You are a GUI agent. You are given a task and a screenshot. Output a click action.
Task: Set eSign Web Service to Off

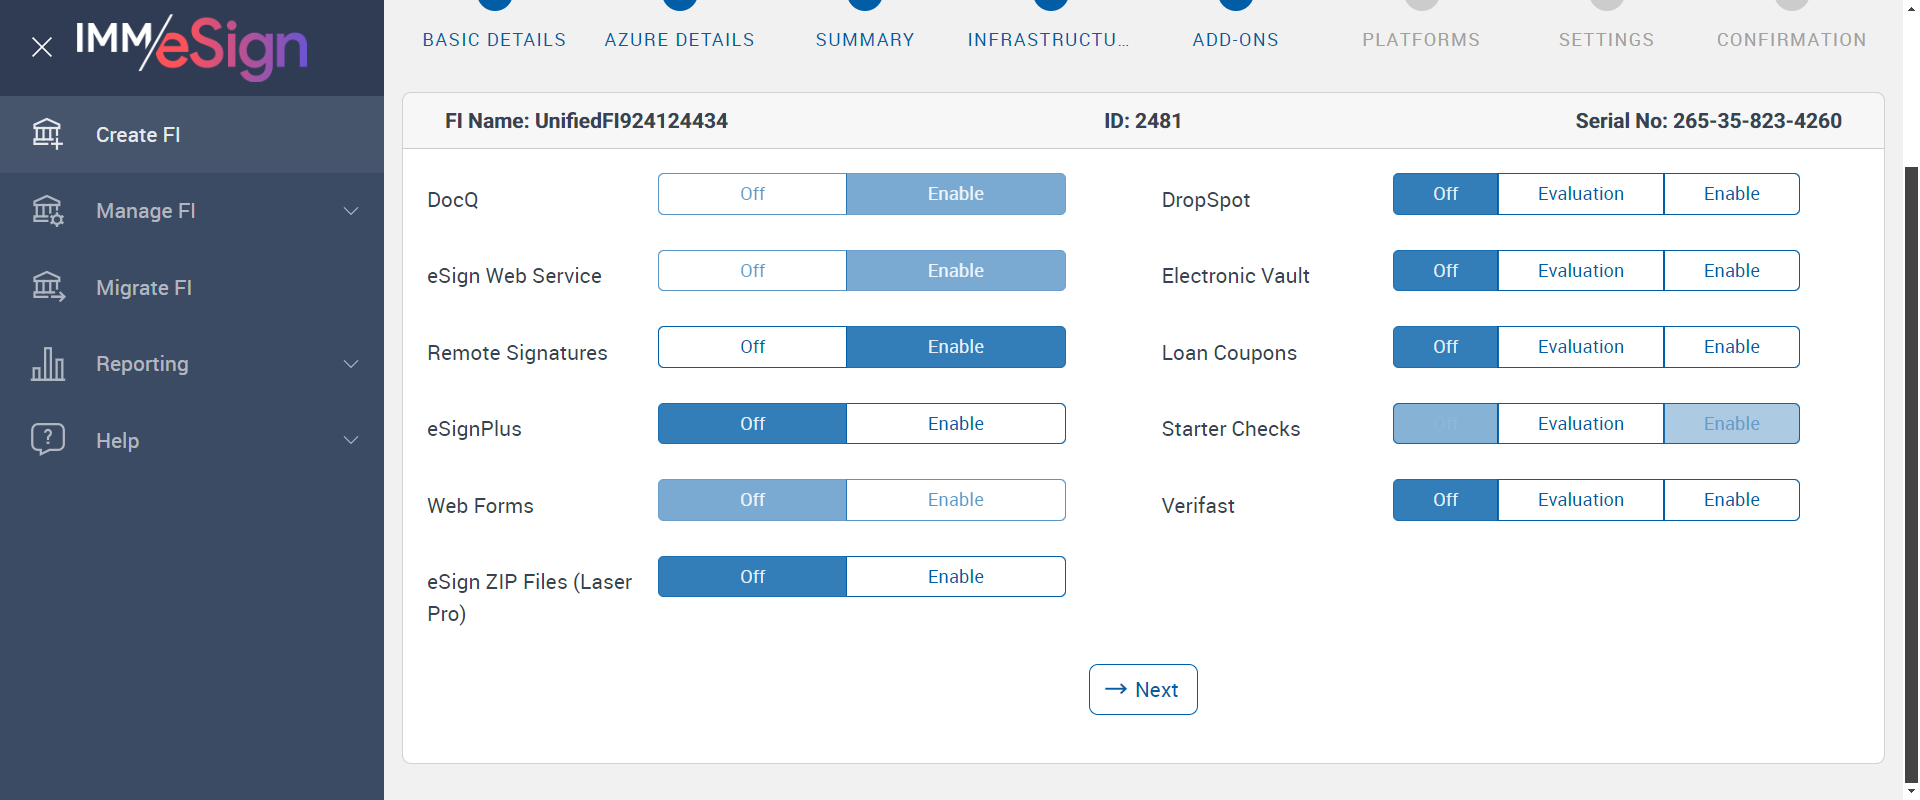[x=752, y=271]
